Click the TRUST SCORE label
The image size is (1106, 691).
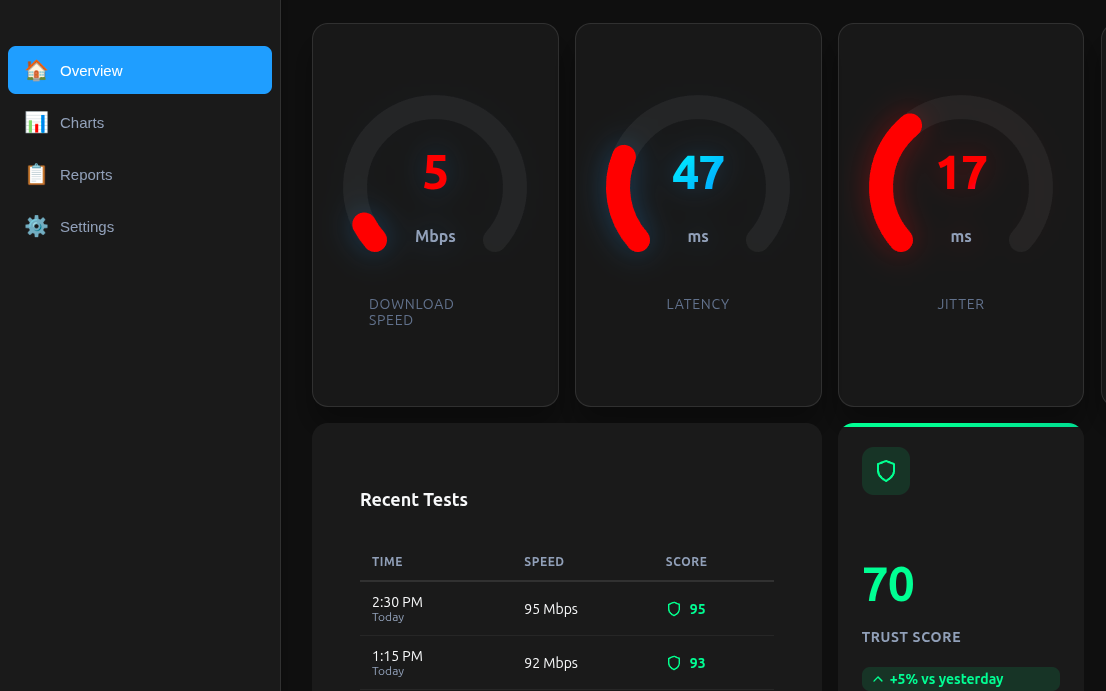click(x=911, y=637)
